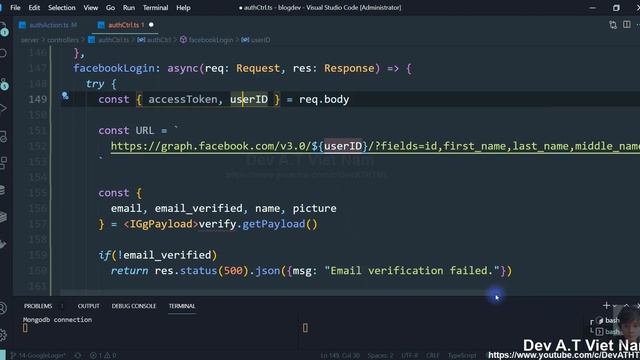Open the facebookLogin breadcrumb

click(x=207, y=40)
